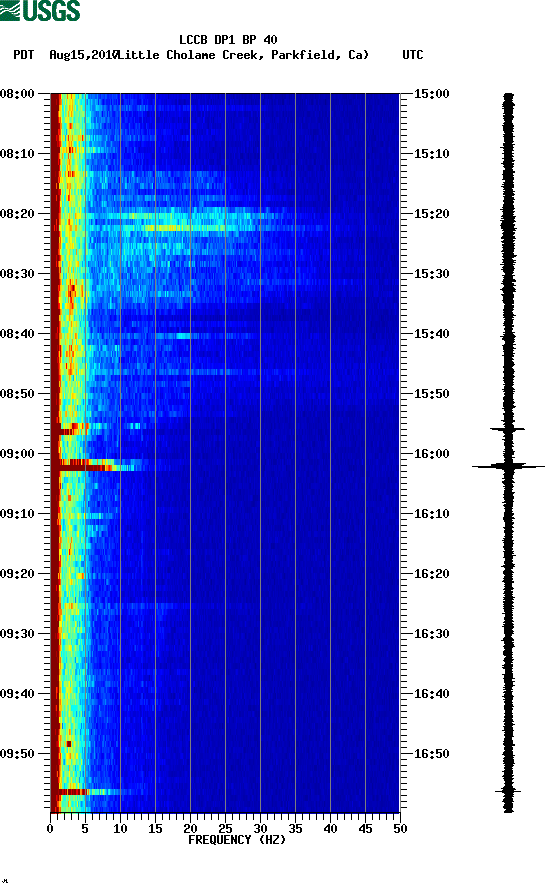The image size is (552, 892).
Task: Click the cyan spot near 20 Hz at 08:40
Action: 183,336
